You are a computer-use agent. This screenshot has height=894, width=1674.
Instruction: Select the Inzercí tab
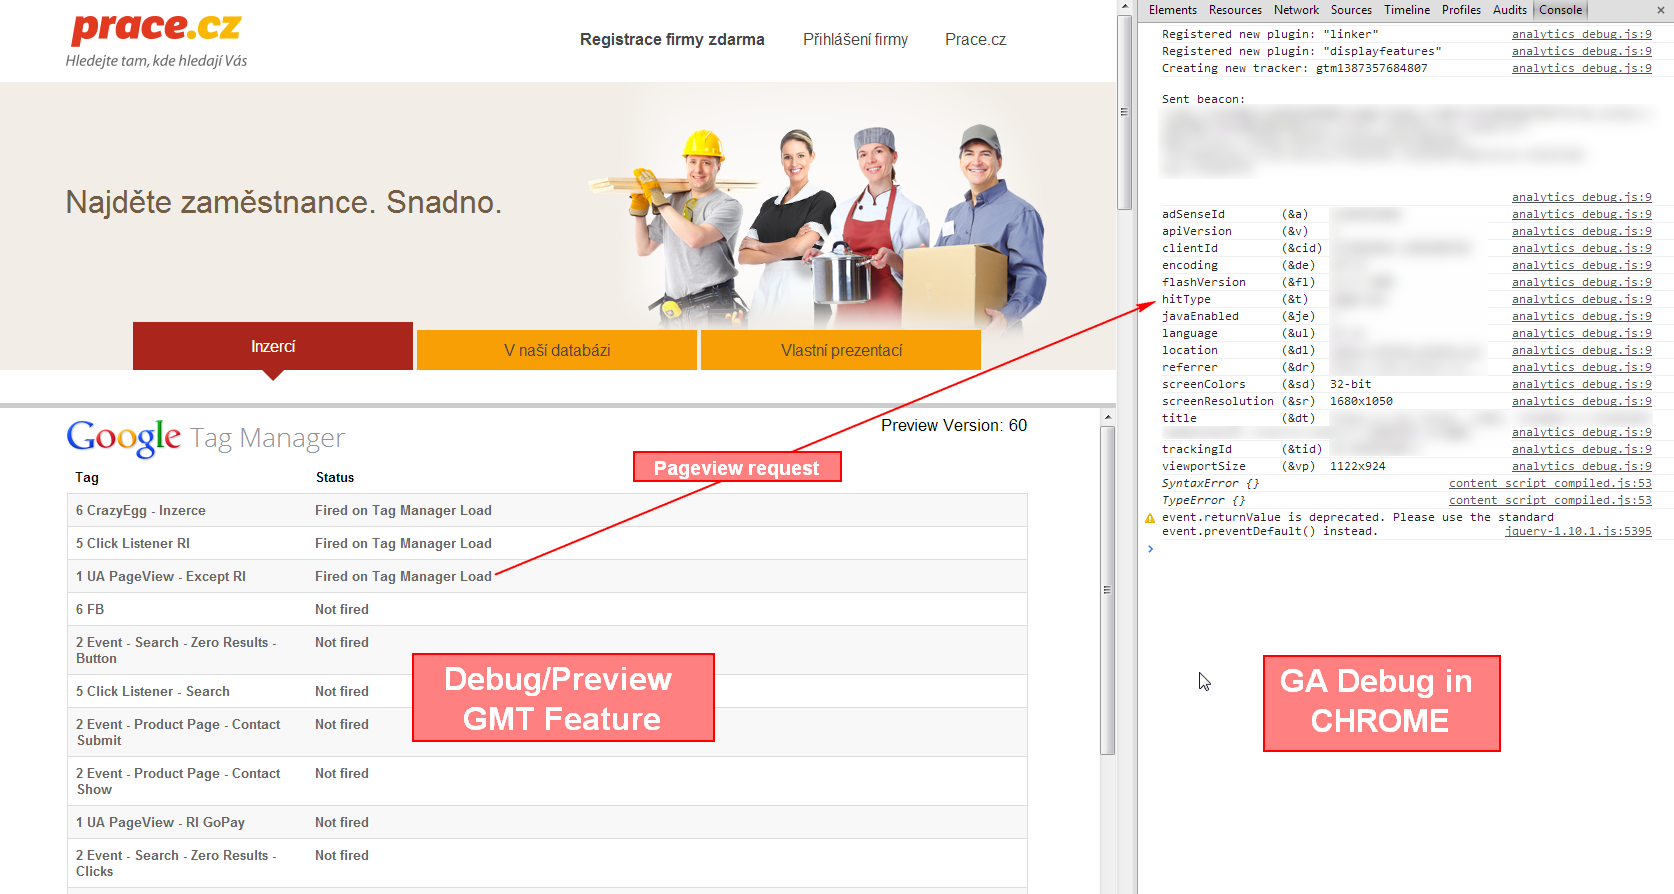(273, 346)
